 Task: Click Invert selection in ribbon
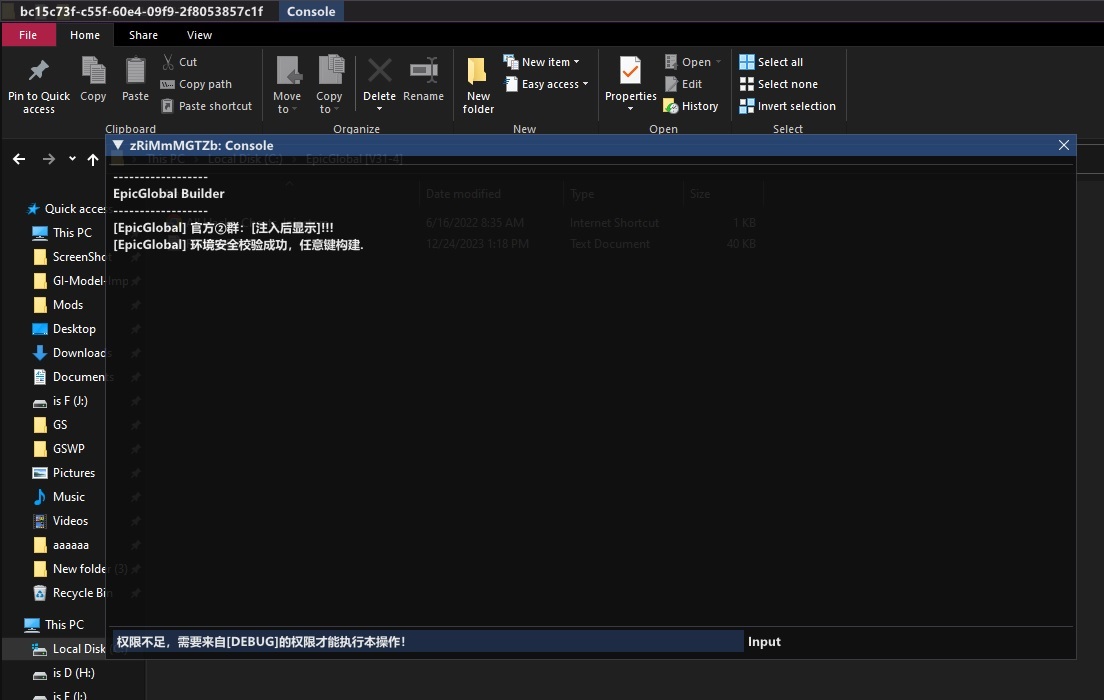(787, 106)
